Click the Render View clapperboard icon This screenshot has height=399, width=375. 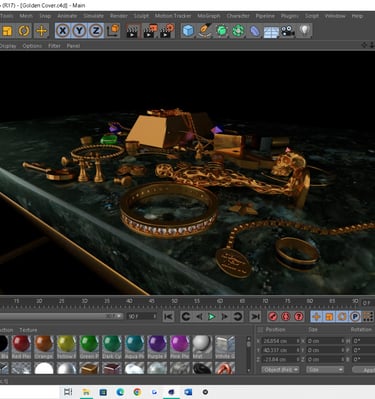[132, 31]
